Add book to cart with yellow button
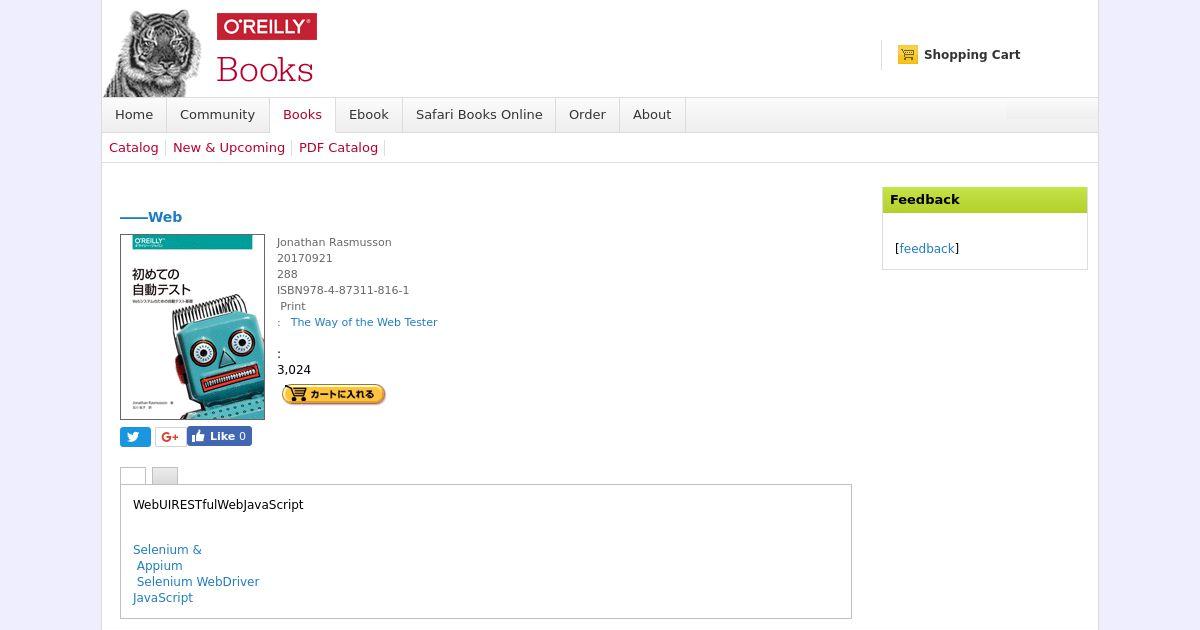 point(334,394)
